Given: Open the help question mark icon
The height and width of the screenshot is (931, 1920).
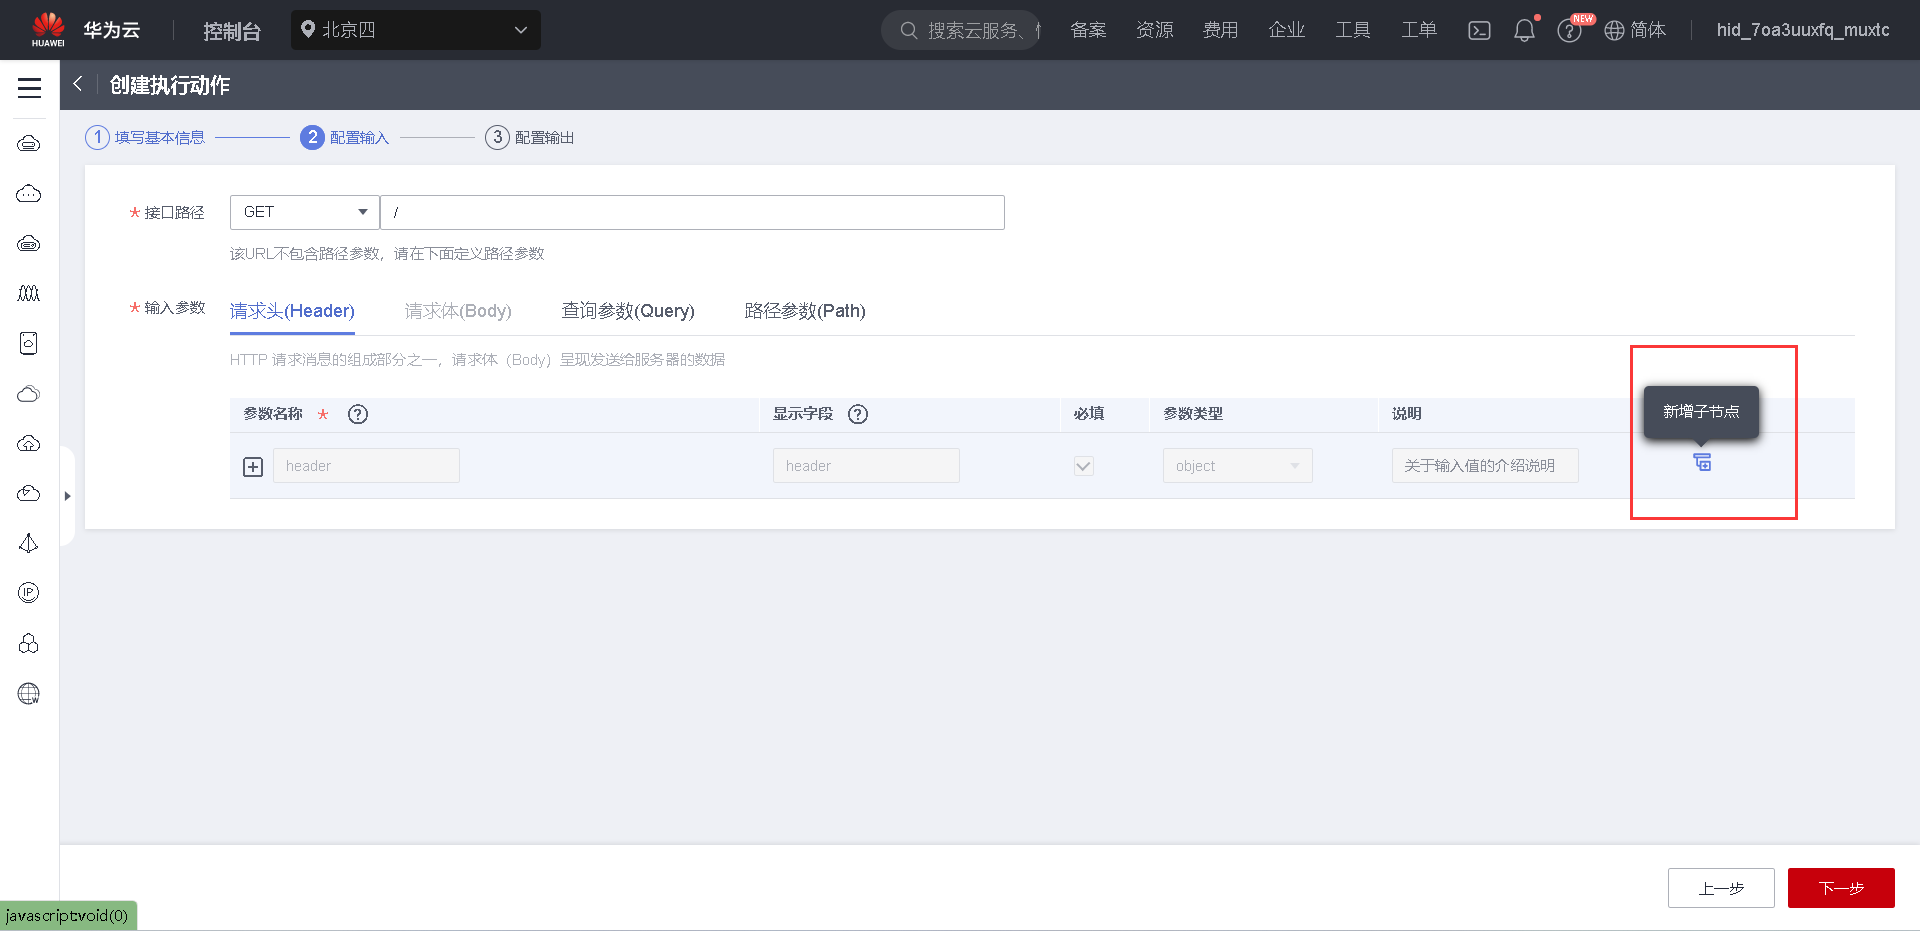Looking at the screenshot, I should click(x=1569, y=31).
